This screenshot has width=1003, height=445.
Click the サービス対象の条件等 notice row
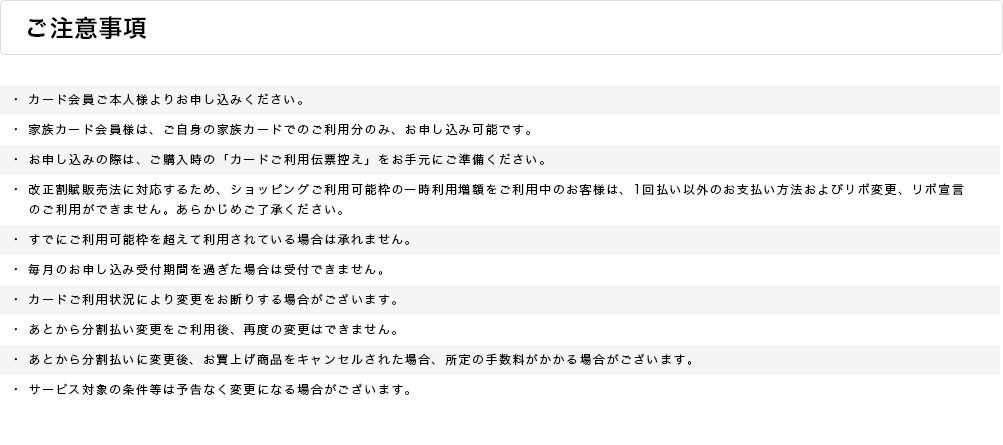point(500,389)
